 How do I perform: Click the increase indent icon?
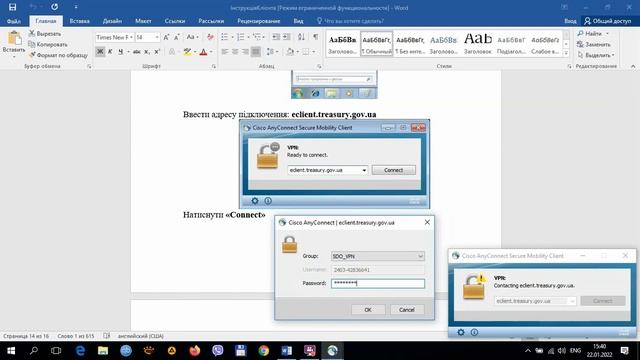tap(287, 37)
